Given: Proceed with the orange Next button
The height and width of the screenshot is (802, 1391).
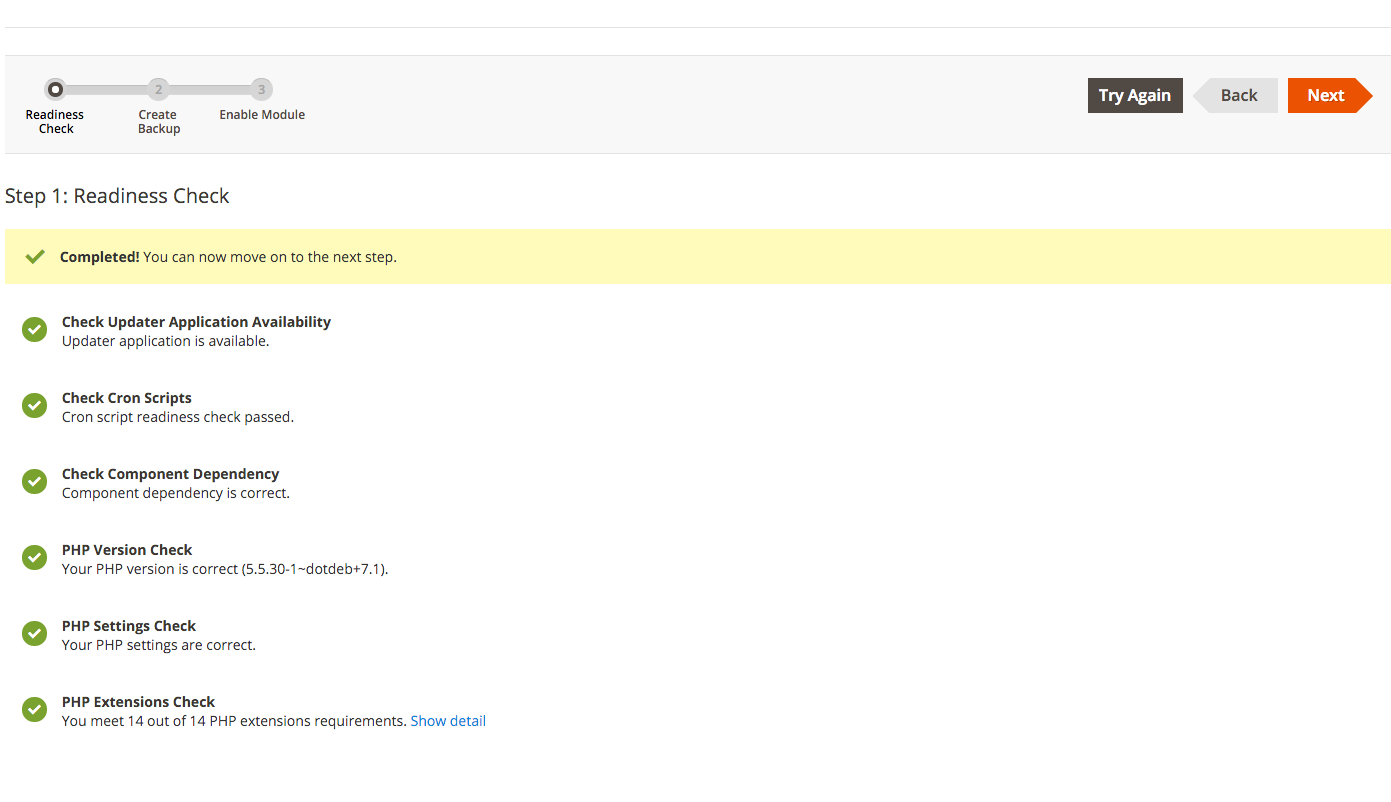Looking at the screenshot, I should click(1325, 95).
